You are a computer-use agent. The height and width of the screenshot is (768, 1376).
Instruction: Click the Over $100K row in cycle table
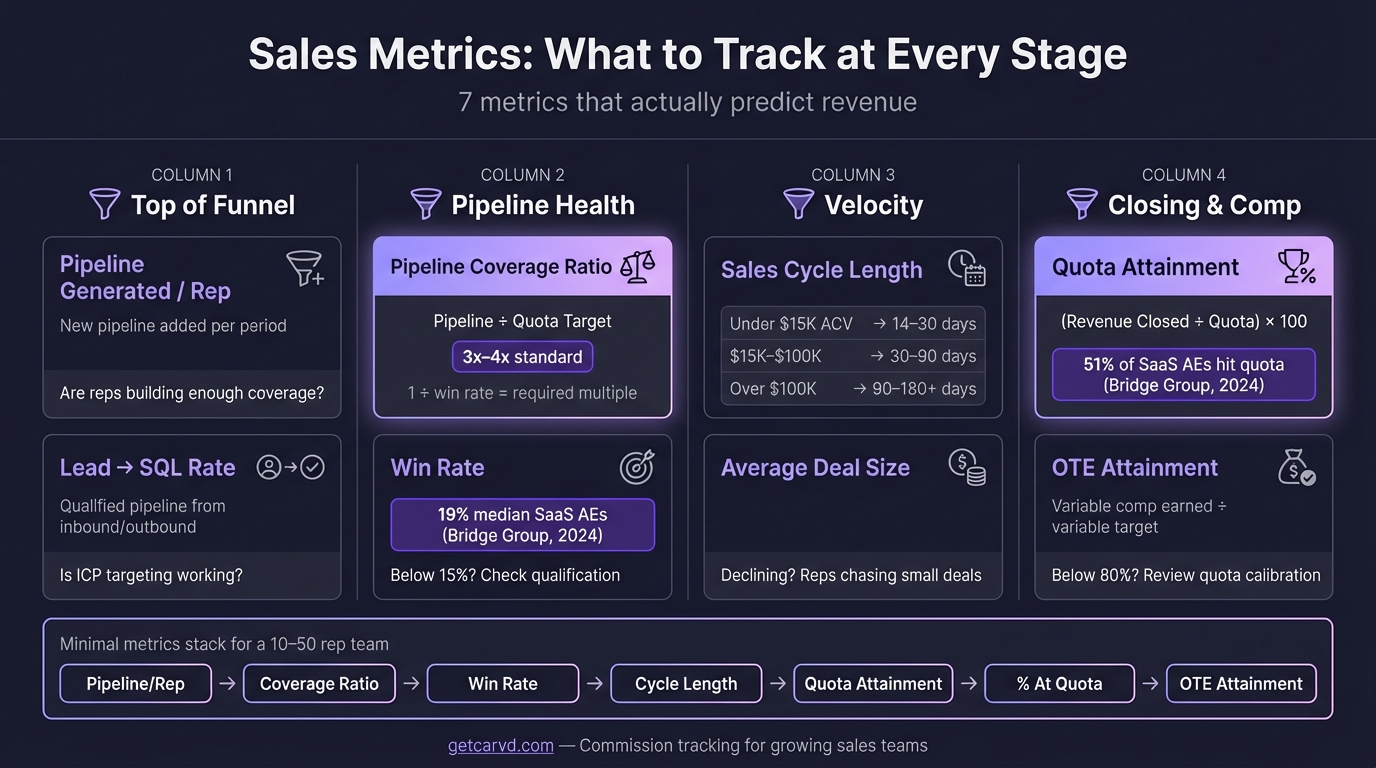click(x=853, y=389)
